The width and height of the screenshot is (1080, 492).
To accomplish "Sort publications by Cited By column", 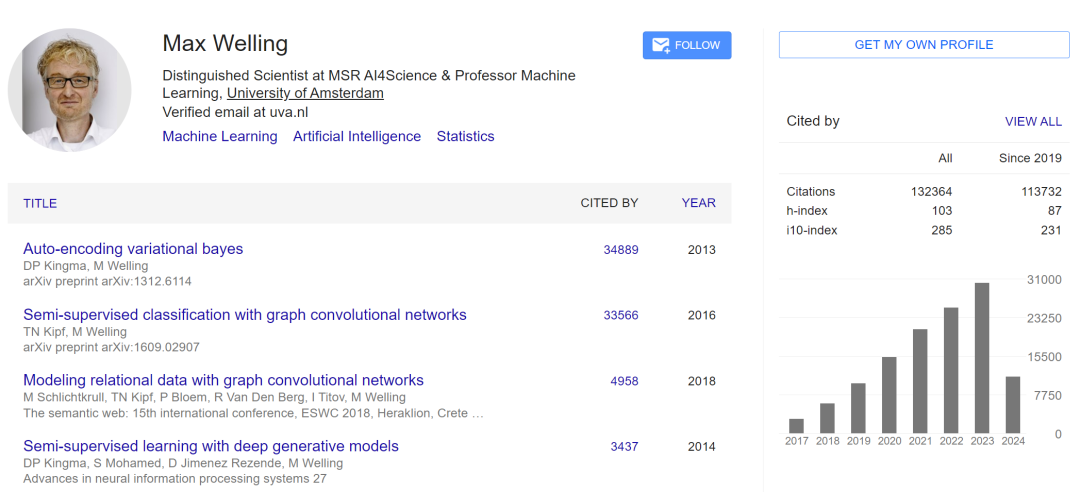I will pyautogui.click(x=609, y=203).
